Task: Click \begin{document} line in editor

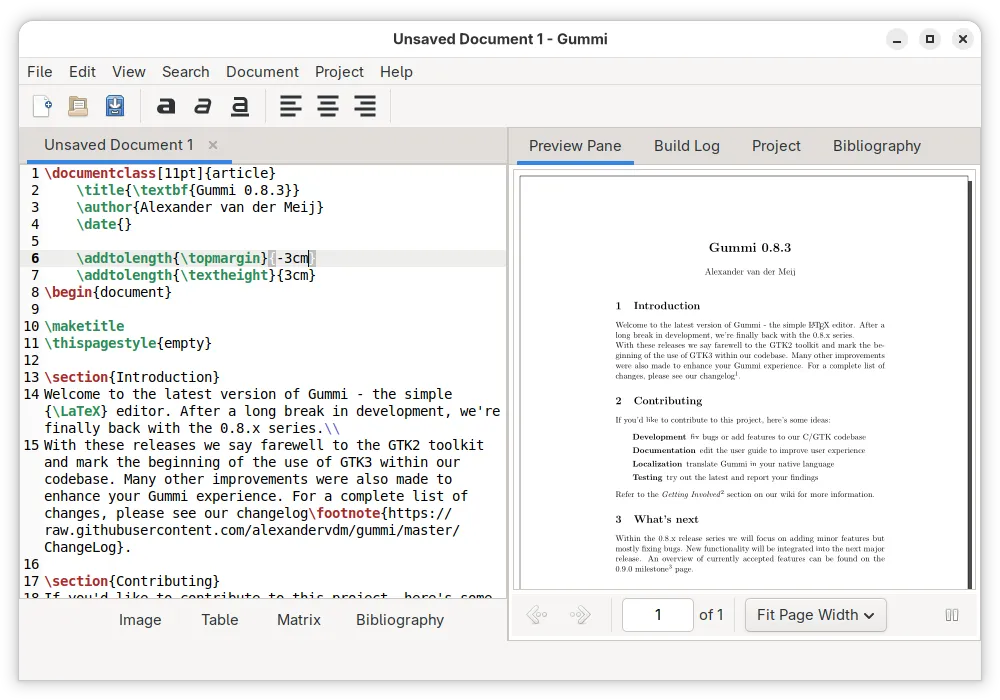Action: coord(108,292)
